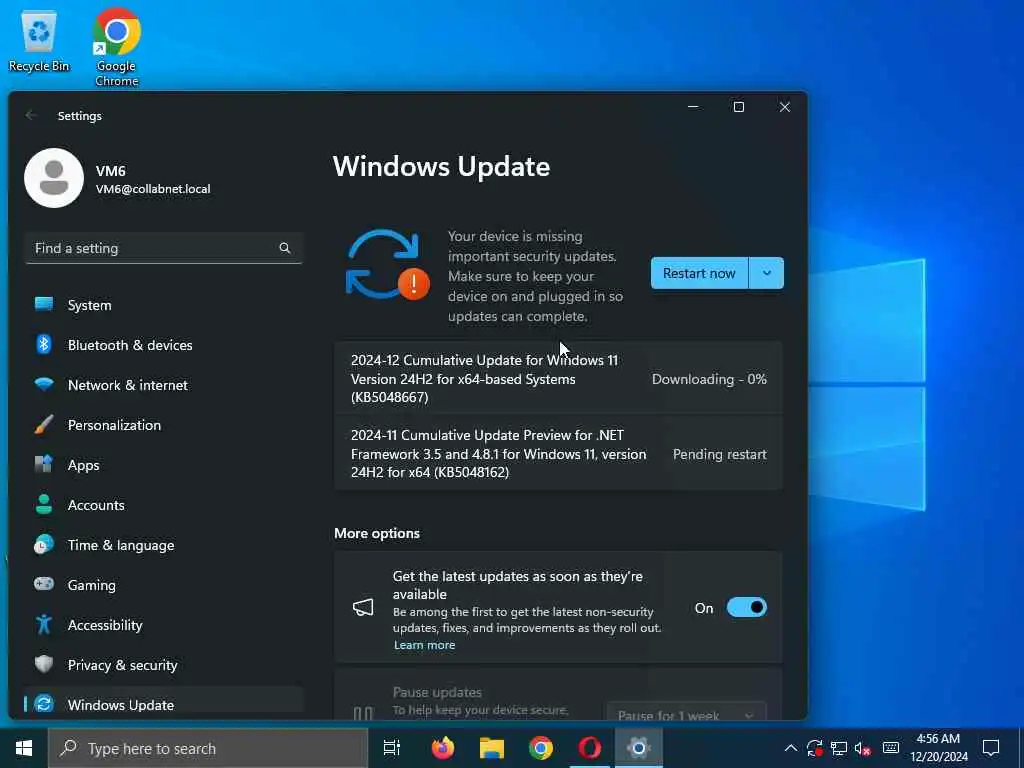Open the touch keyboard tray icon
The image size is (1024, 768).
tap(891, 748)
